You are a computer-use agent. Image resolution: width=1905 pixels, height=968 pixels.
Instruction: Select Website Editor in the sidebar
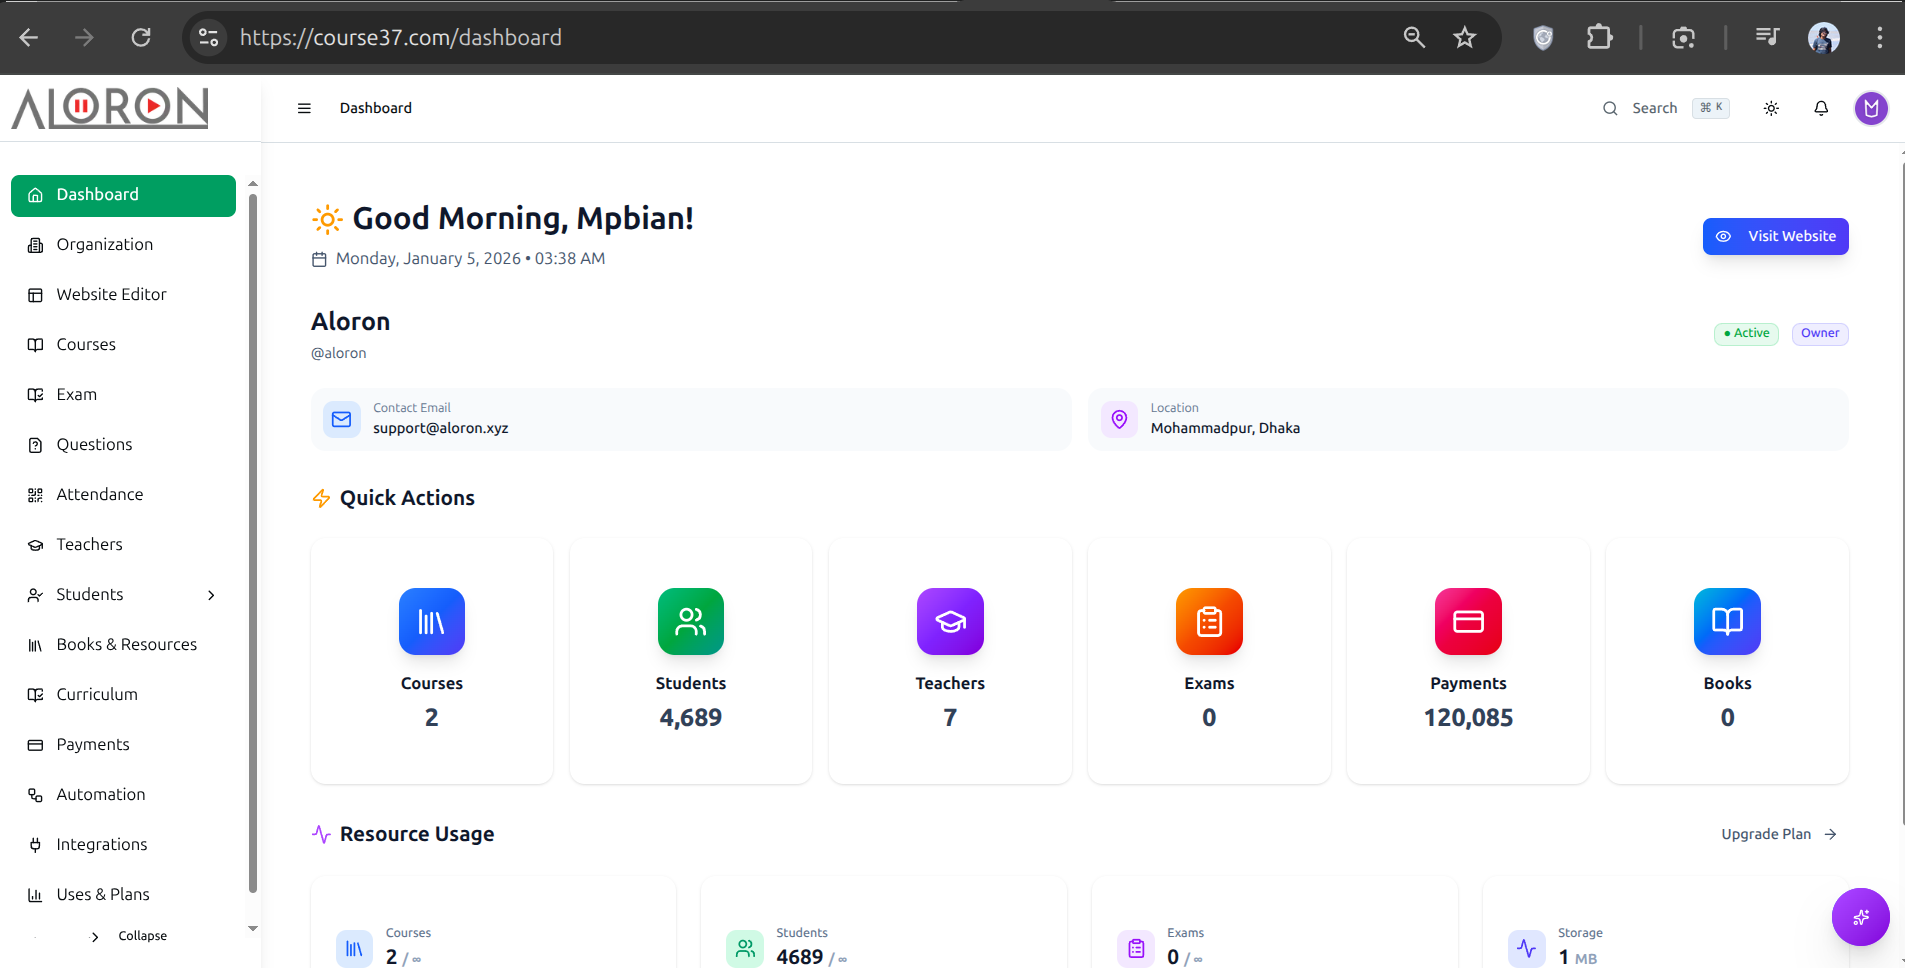click(x=111, y=294)
